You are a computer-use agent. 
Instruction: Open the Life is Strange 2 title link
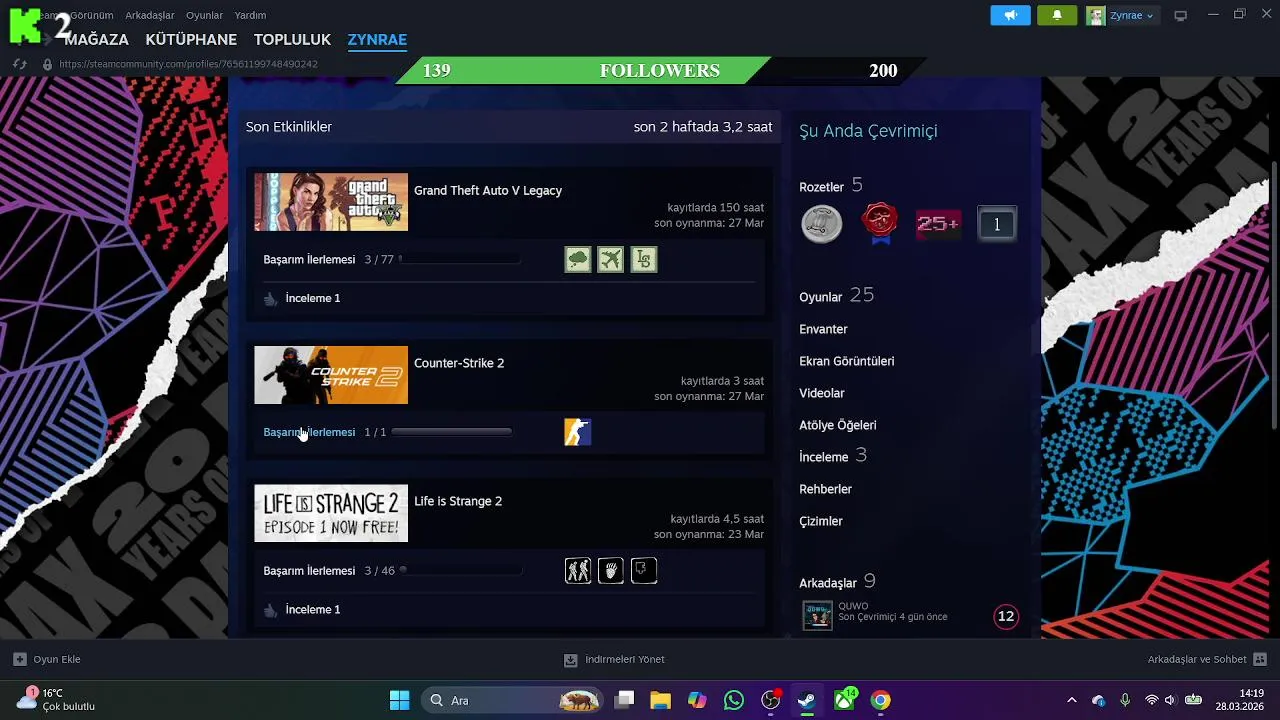pyautogui.click(x=458, y=501)
